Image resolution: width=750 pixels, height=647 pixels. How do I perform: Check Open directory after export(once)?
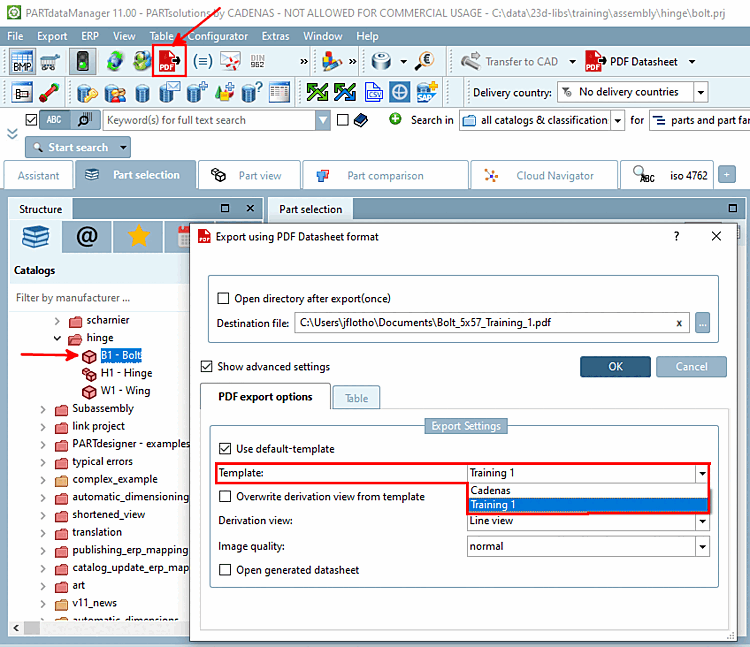223,298
